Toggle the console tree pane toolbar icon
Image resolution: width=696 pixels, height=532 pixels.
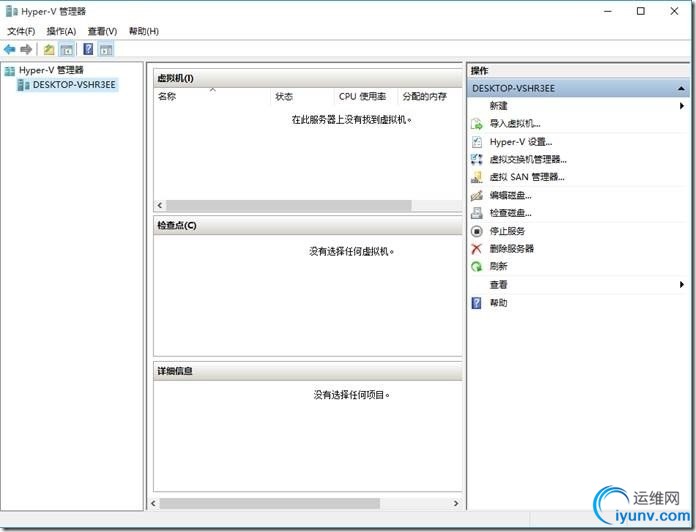67,49
